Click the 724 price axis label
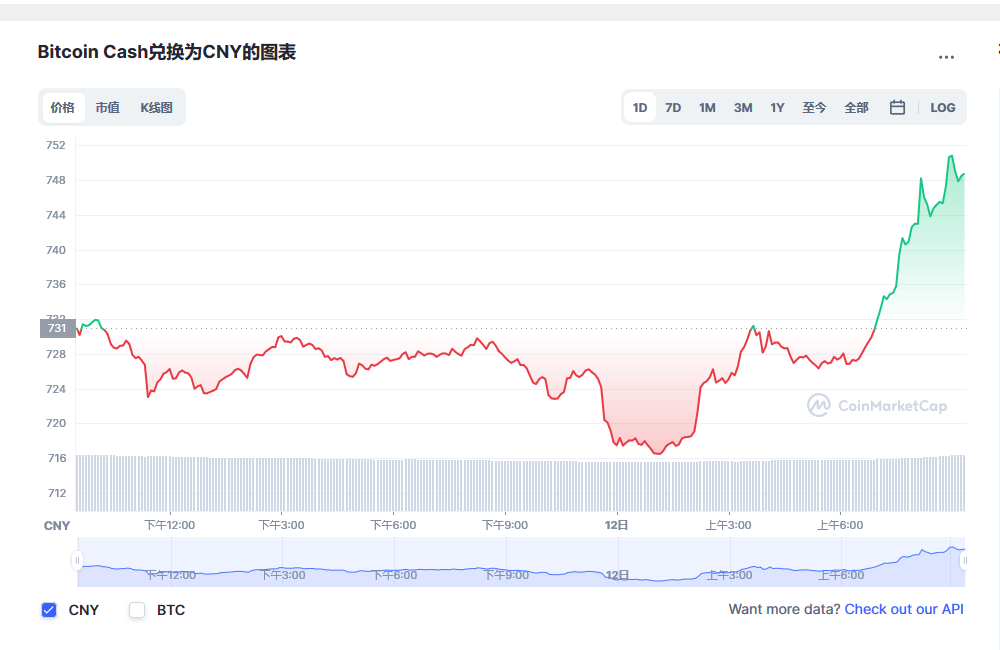The image size is (1000, 650). tap(55, 389)
